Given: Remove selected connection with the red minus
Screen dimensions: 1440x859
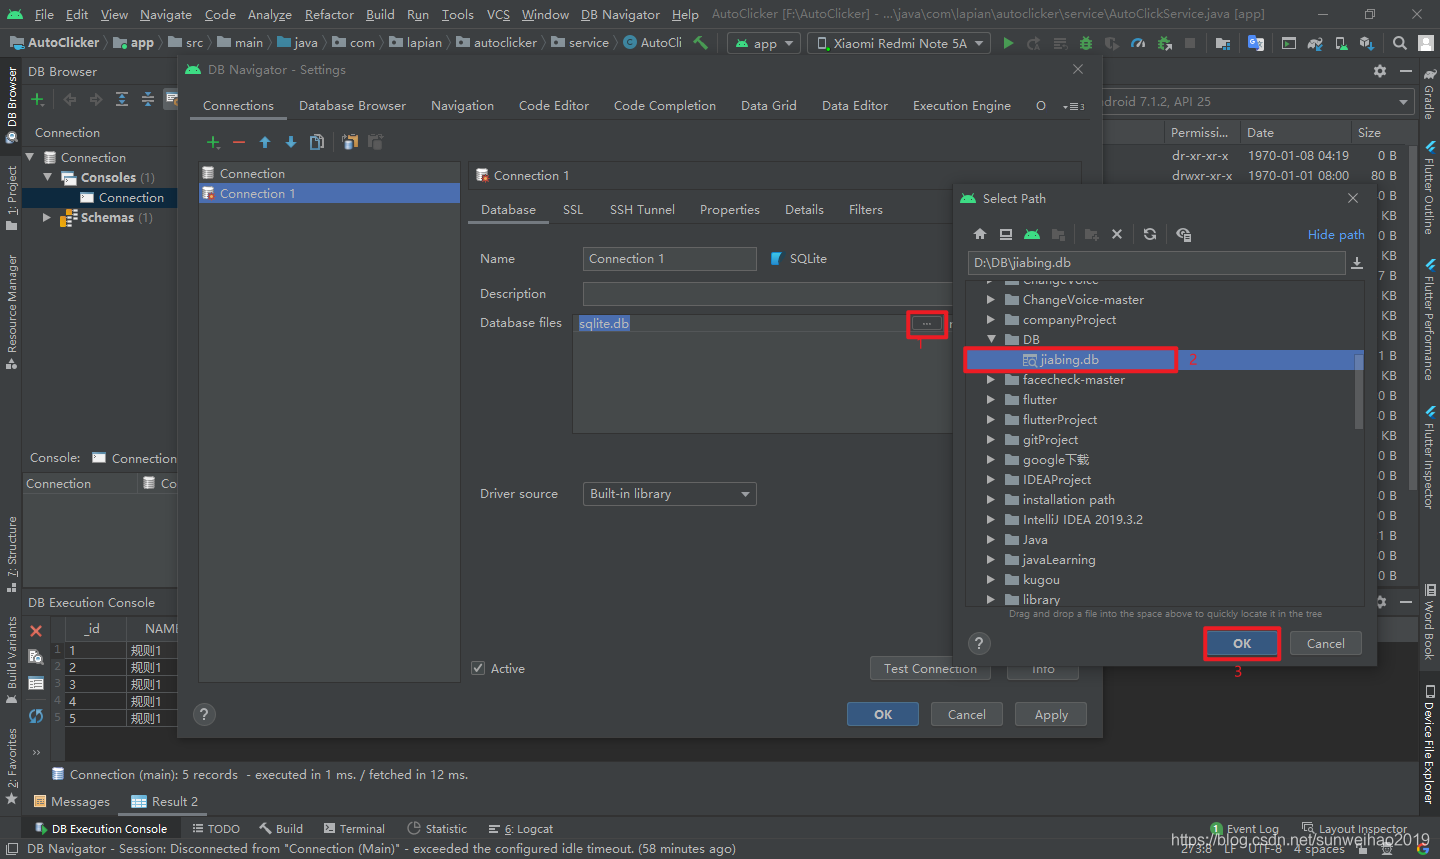Looking at the screenshot, I should (239, 142).
